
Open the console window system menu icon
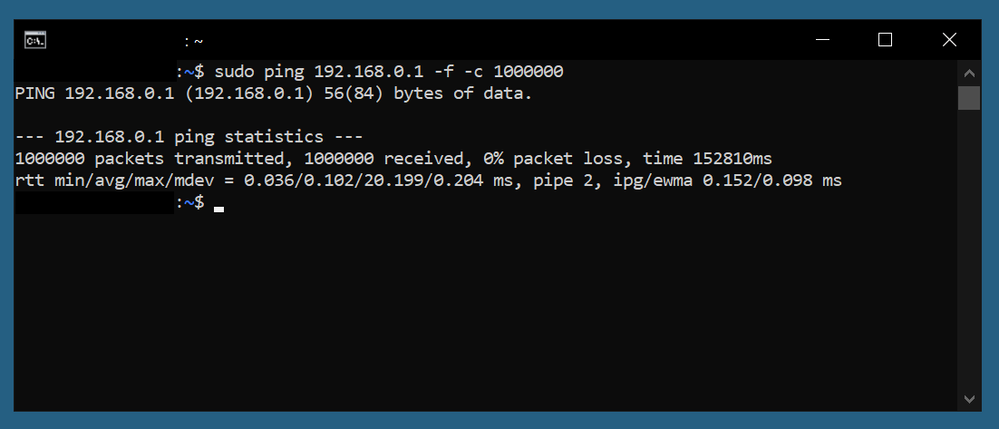(35, 40)
